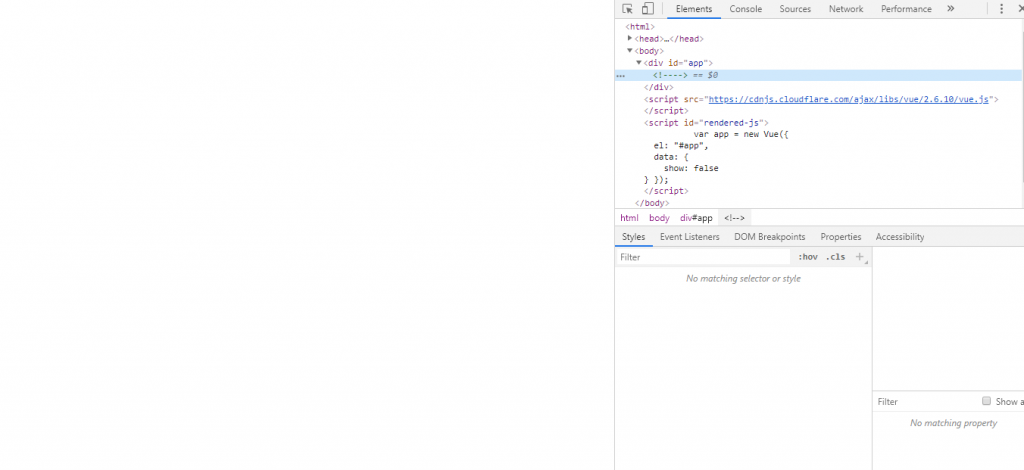Image resolution: width=1024 pixels, height=470 pixels.
Task: Switch to the Console tab
Action: tap(746, 9)
